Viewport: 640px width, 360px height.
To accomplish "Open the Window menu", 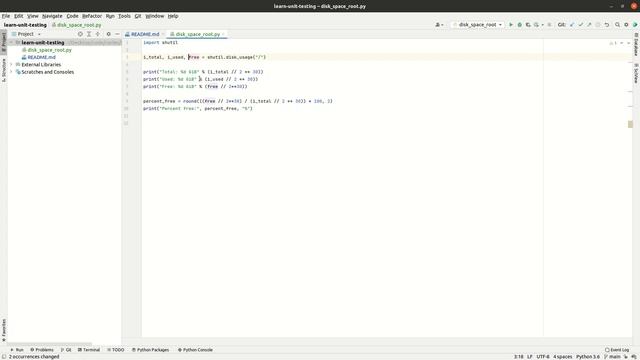I will click(x=155, y=16).
